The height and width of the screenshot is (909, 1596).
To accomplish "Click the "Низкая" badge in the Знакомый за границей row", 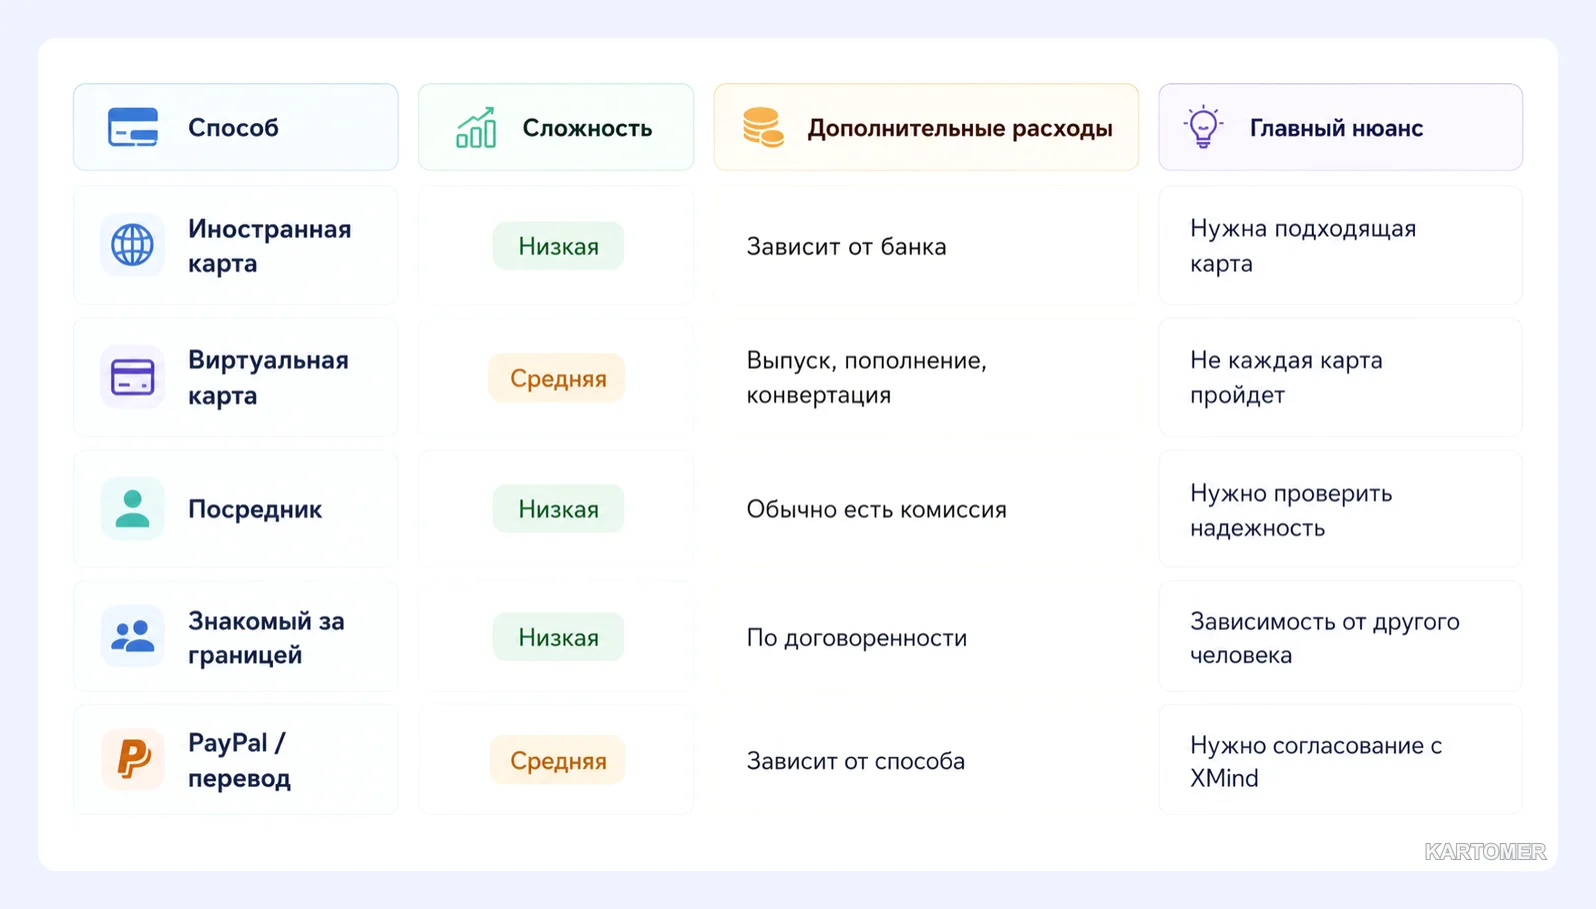I will 558,637.
